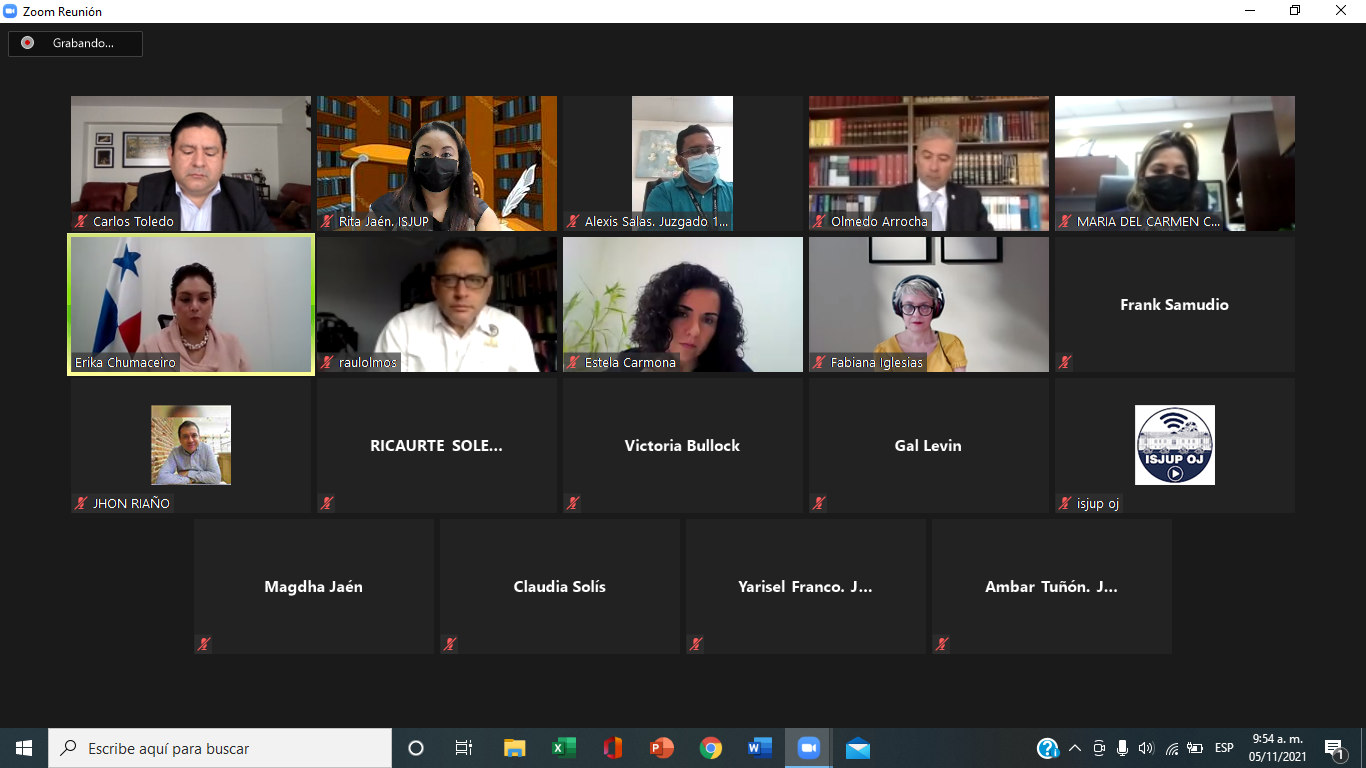Screen dimensions: 1366x768
Task: Expand the hidden system tray icons
Action: [x=1075, y=748]
